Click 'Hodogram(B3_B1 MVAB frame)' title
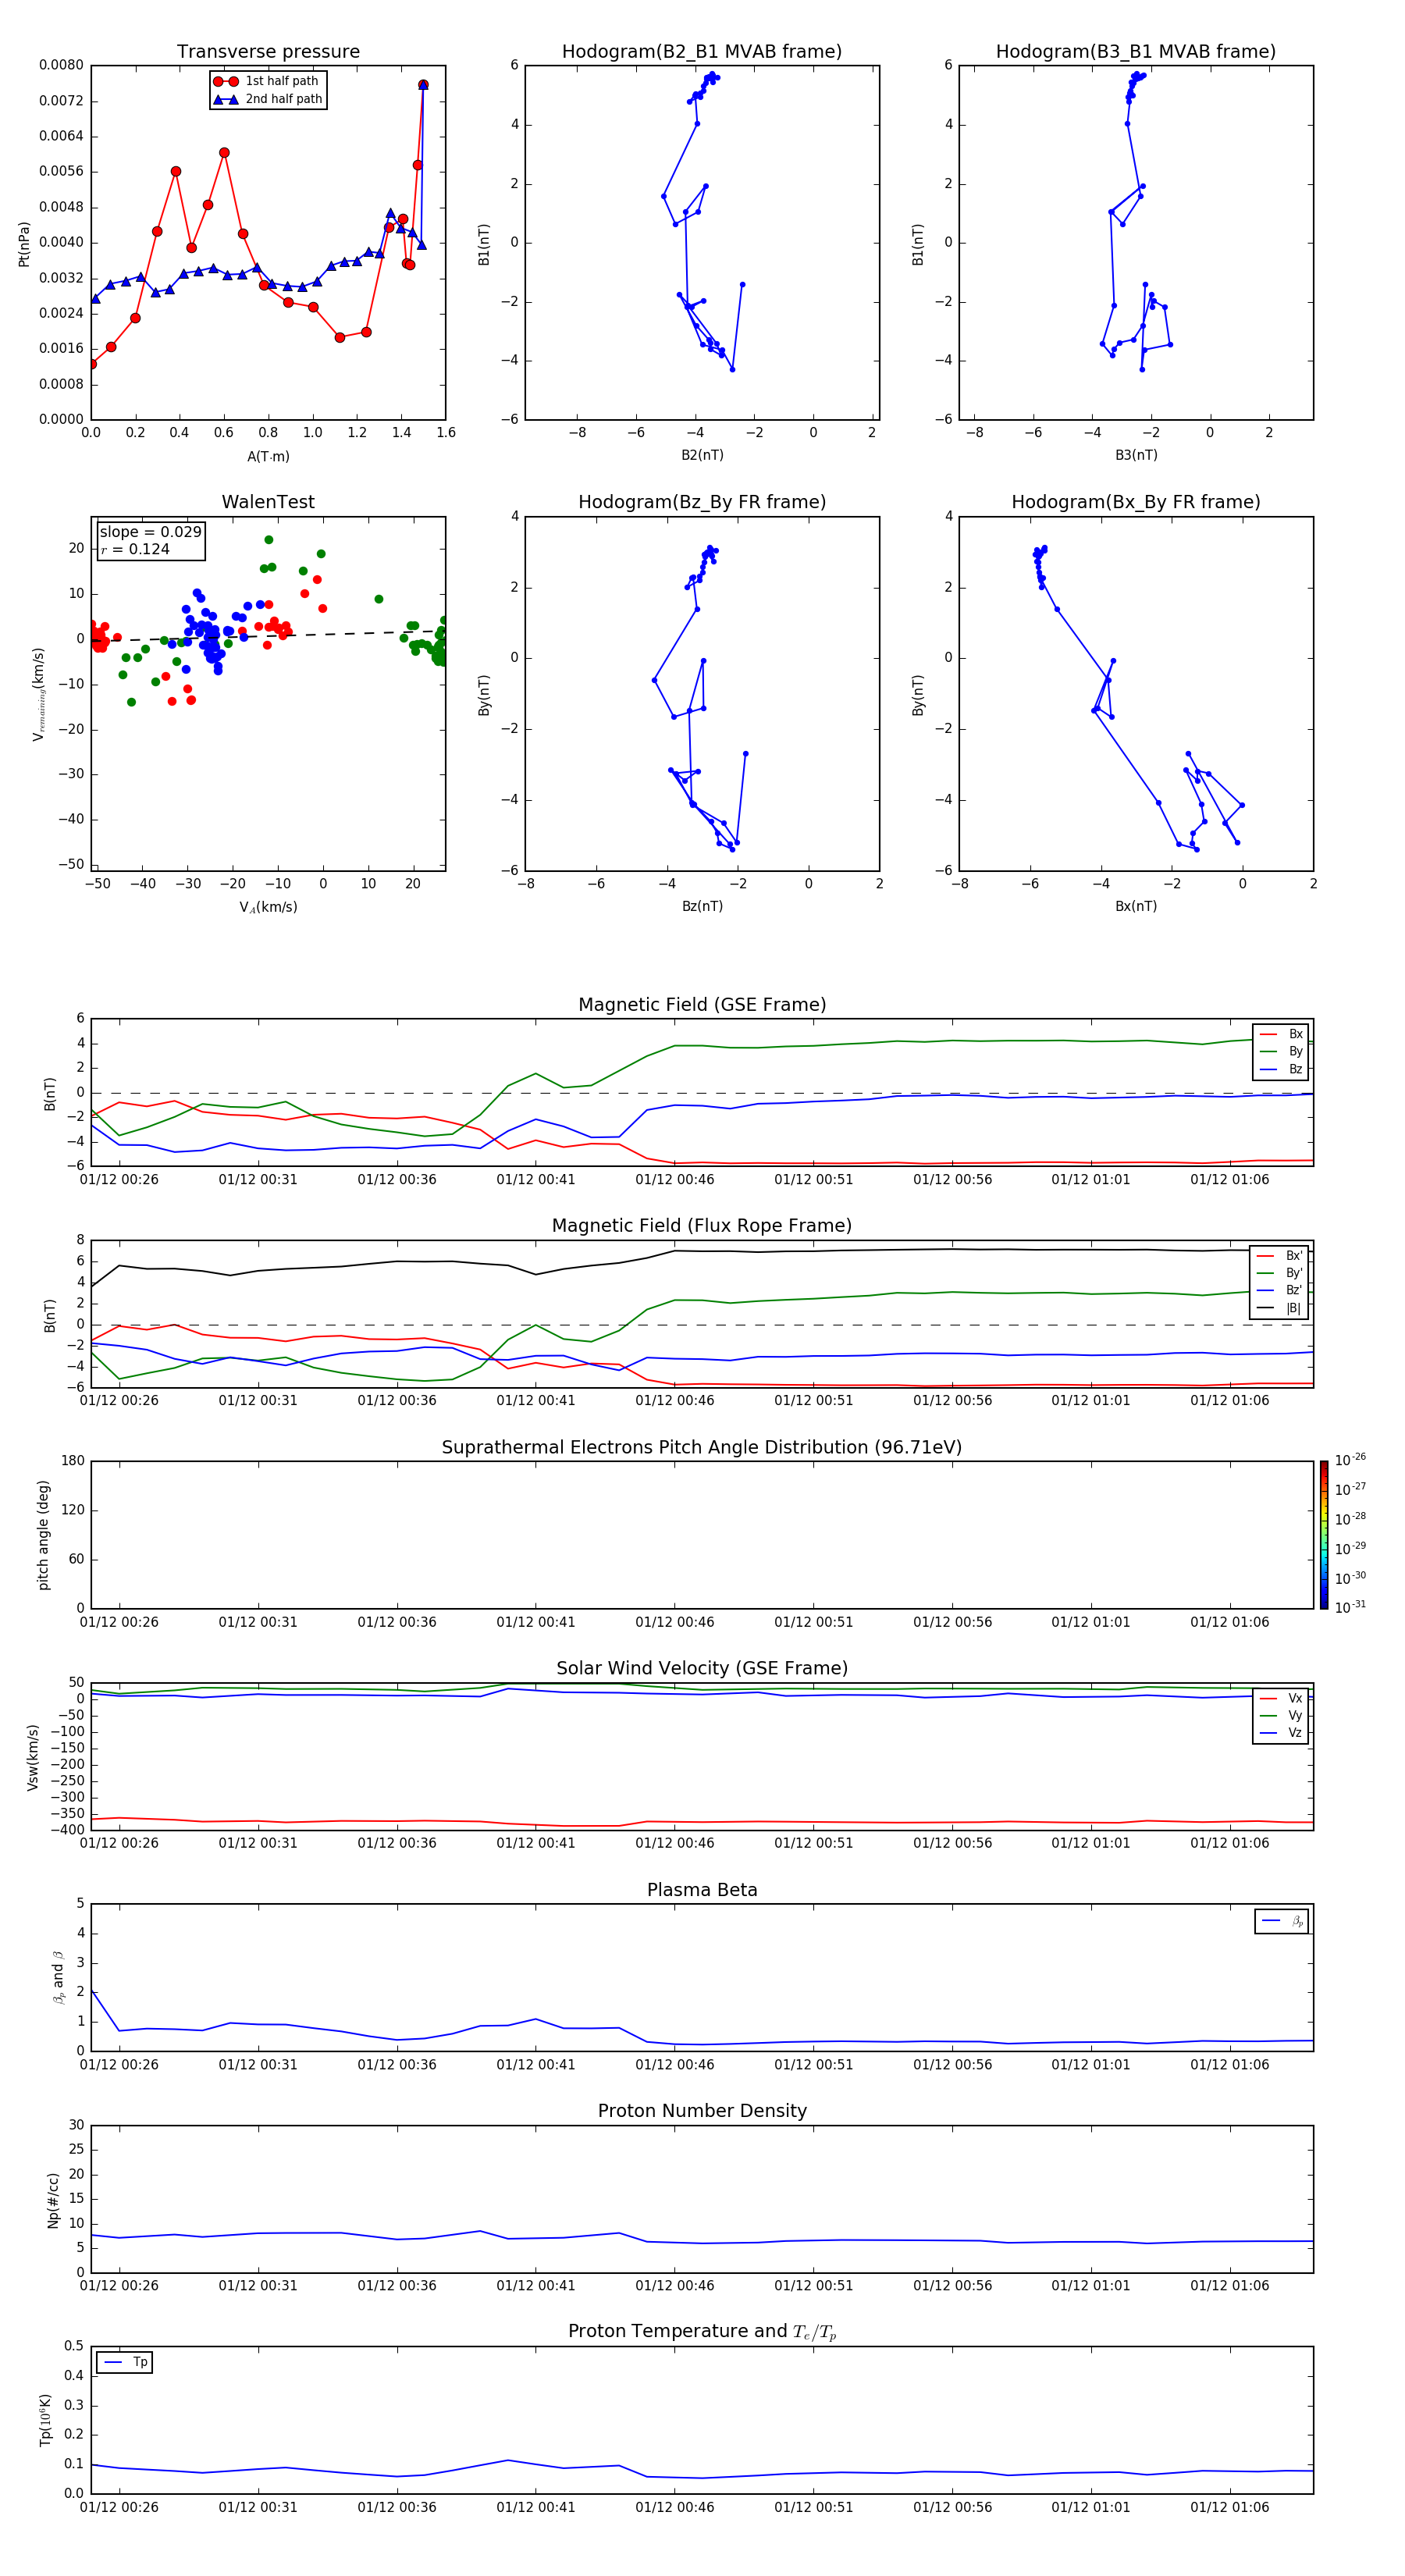Screen dimensions: 1405x2576 [x=1136, y=52]
